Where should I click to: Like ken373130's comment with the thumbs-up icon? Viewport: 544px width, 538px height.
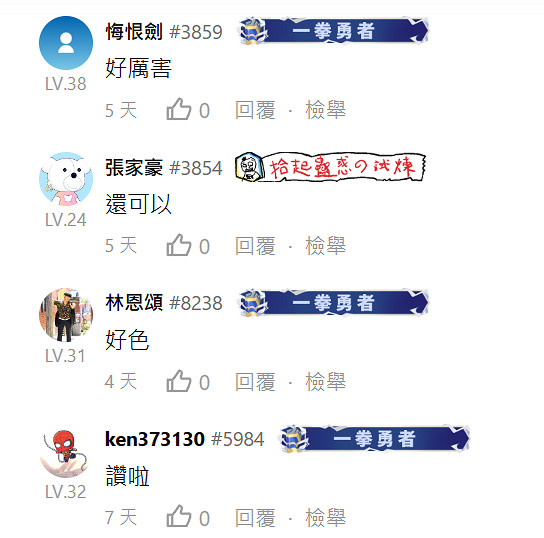tap(179, 516)
